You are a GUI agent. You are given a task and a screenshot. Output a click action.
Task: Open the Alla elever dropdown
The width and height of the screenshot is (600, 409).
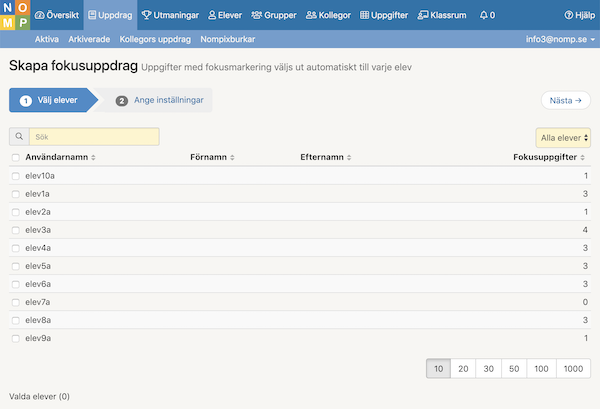pyautogui.click(x=563, y=138)
